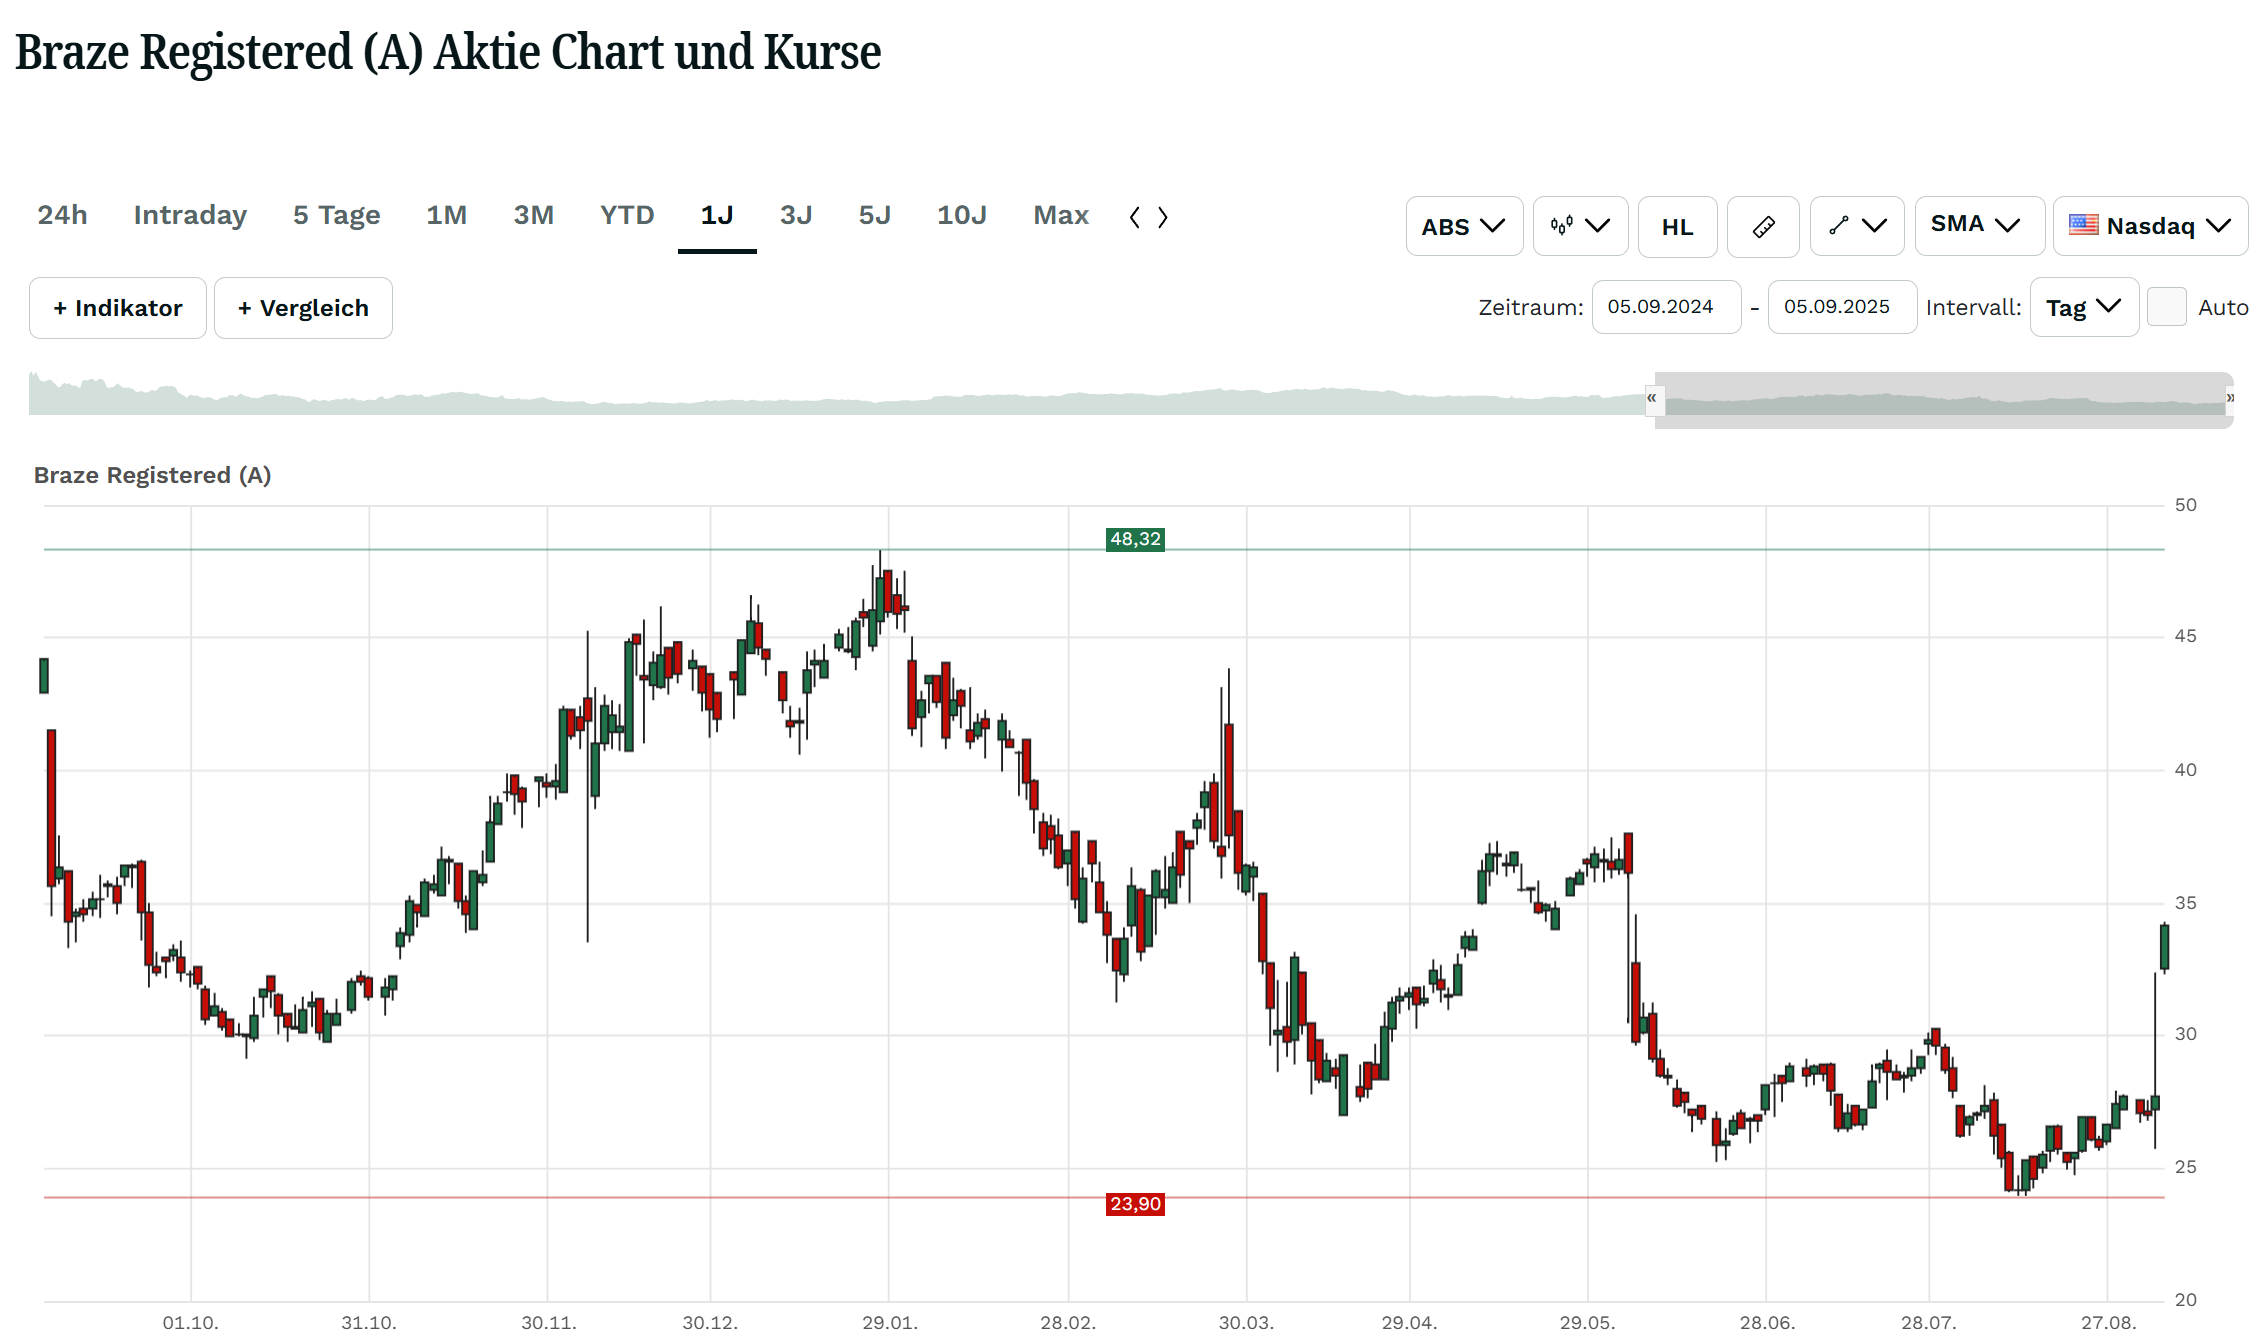Show the Max time range
This screenshot has width=2262, height=1330.
coord(1060,215)
